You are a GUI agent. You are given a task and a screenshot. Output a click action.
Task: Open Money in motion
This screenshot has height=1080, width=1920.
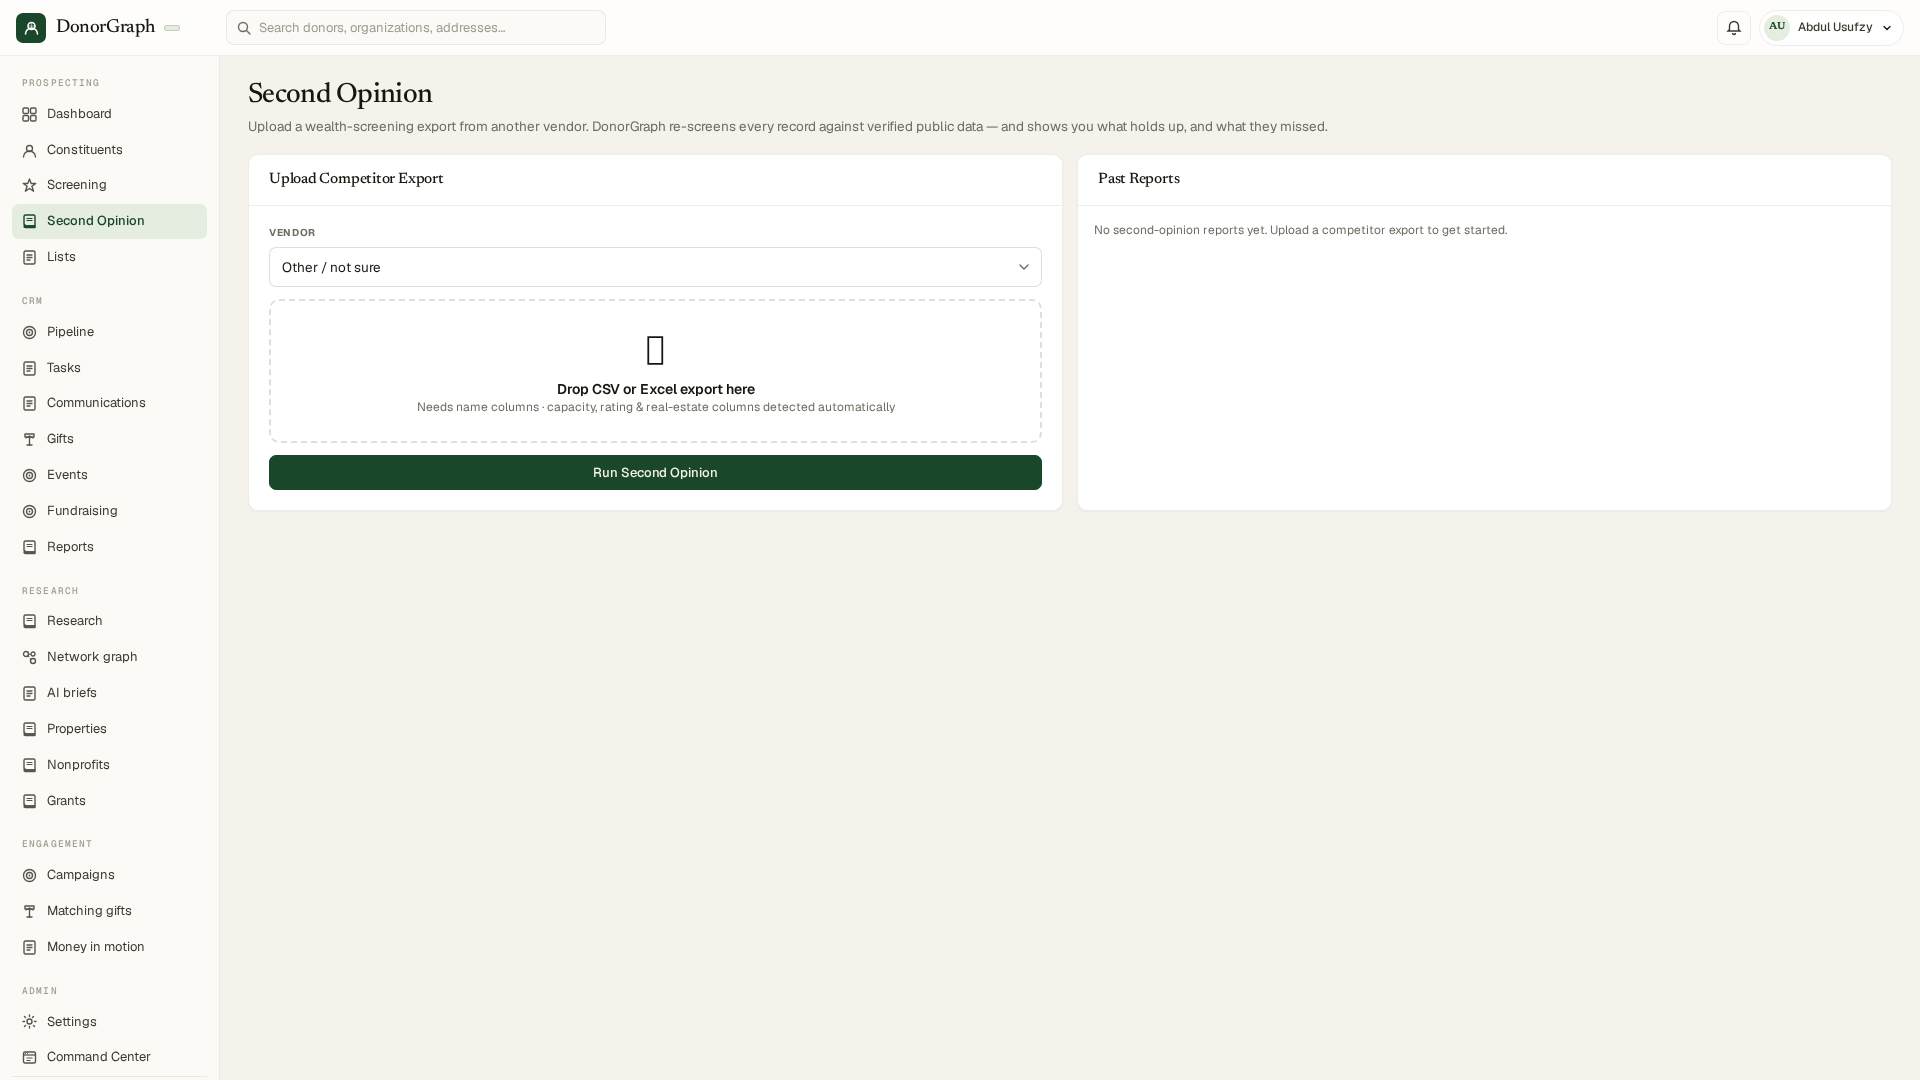point(109,947)
